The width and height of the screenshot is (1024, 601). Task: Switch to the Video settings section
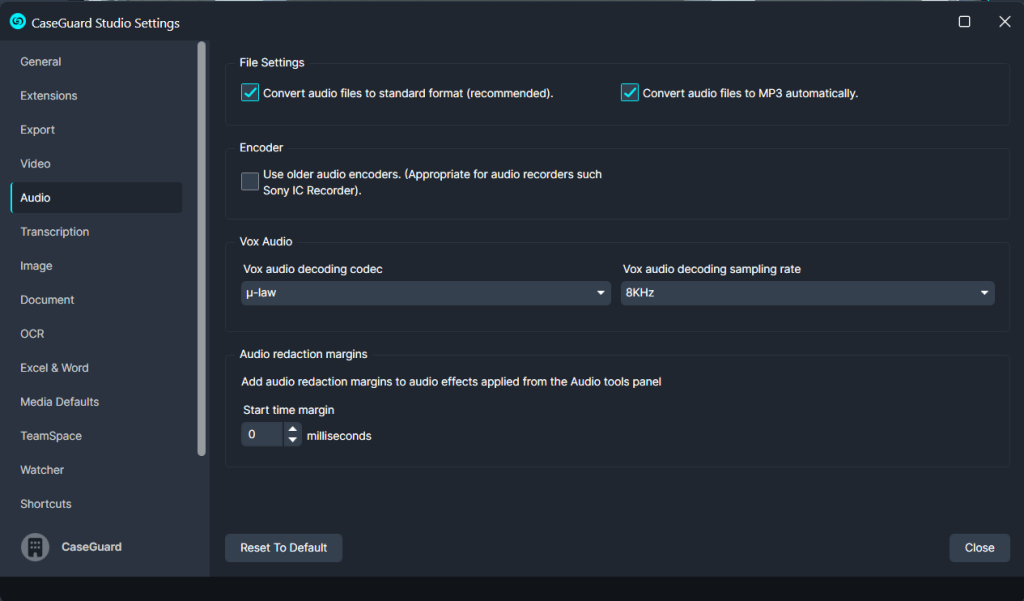coord(35,164)
